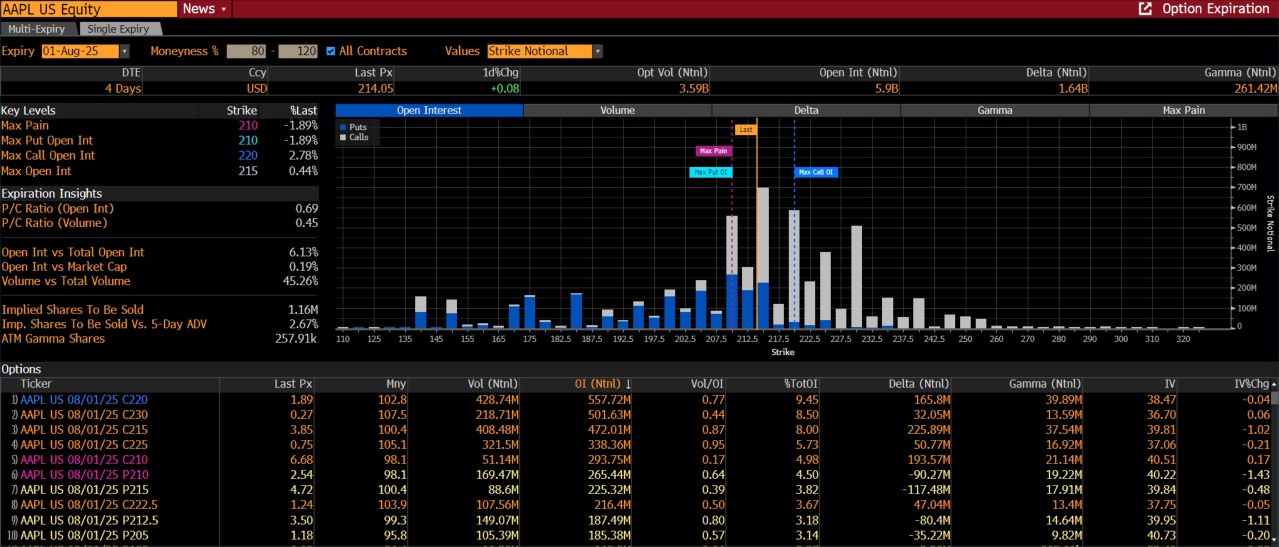
Task: Click the Opt Vol (Ntnl) 3.59B value
Action: pos(694,88)
